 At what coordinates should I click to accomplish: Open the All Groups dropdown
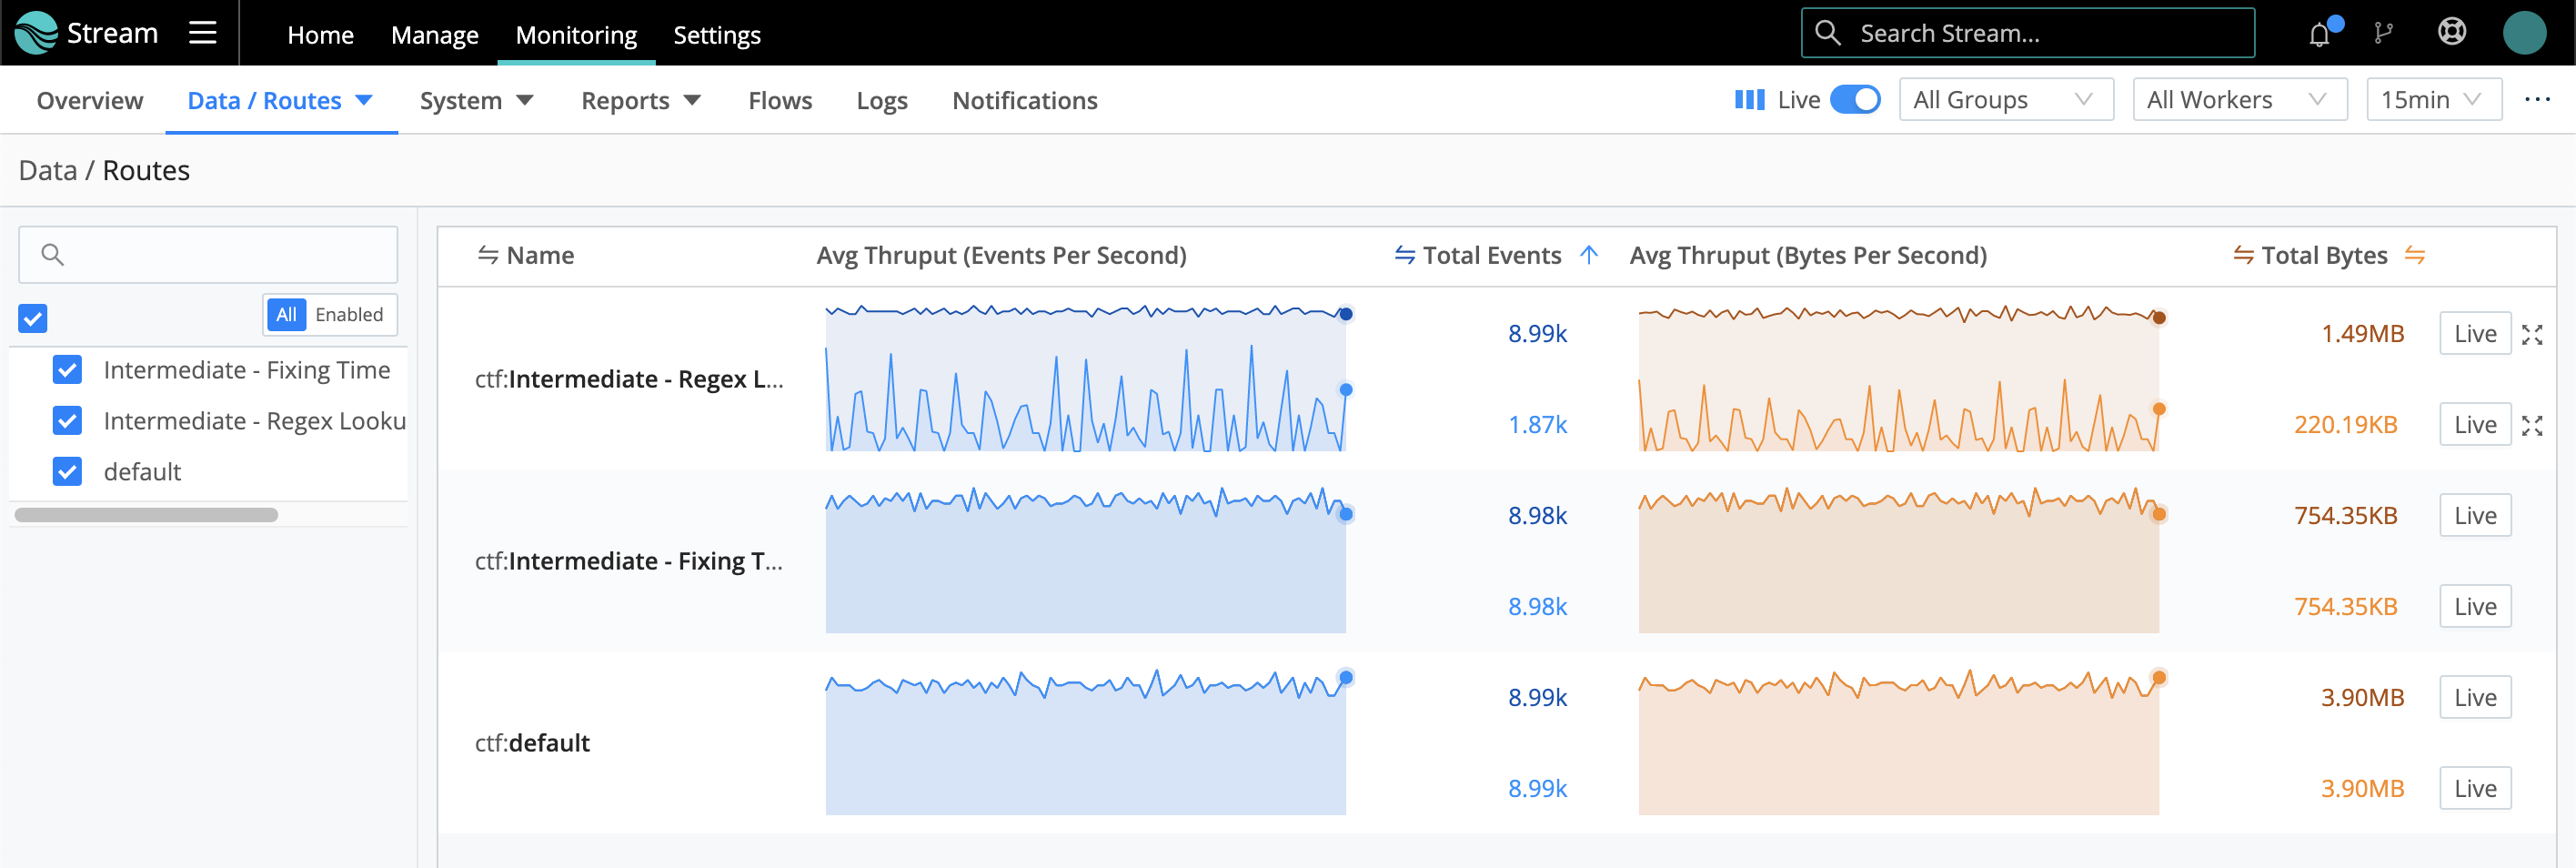2004,100
